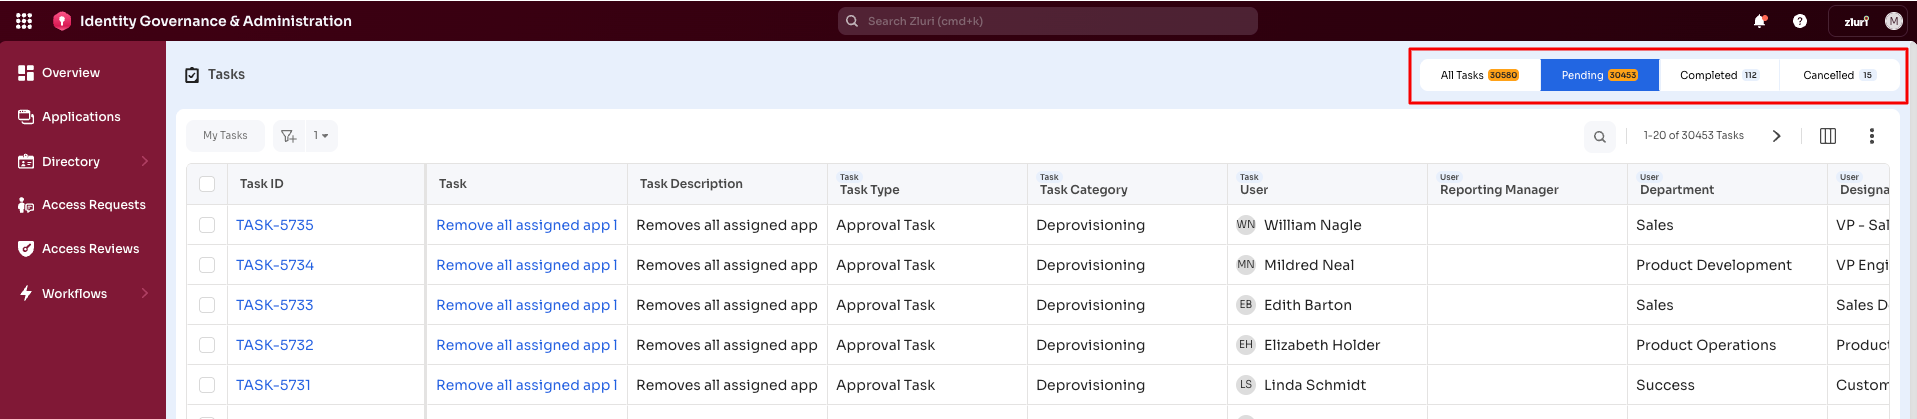
Task: Open the more options kebab menu
Action: click(1872, 136)
